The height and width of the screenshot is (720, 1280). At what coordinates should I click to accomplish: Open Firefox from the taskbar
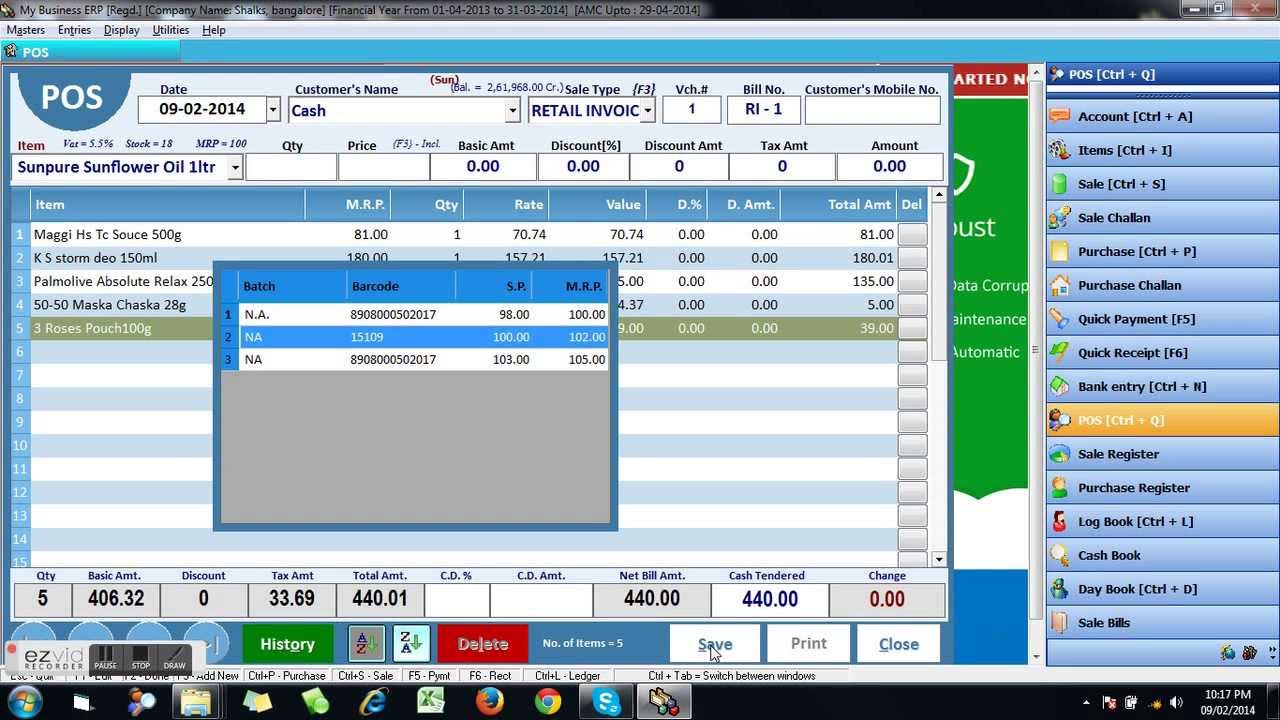click(490, 702)
